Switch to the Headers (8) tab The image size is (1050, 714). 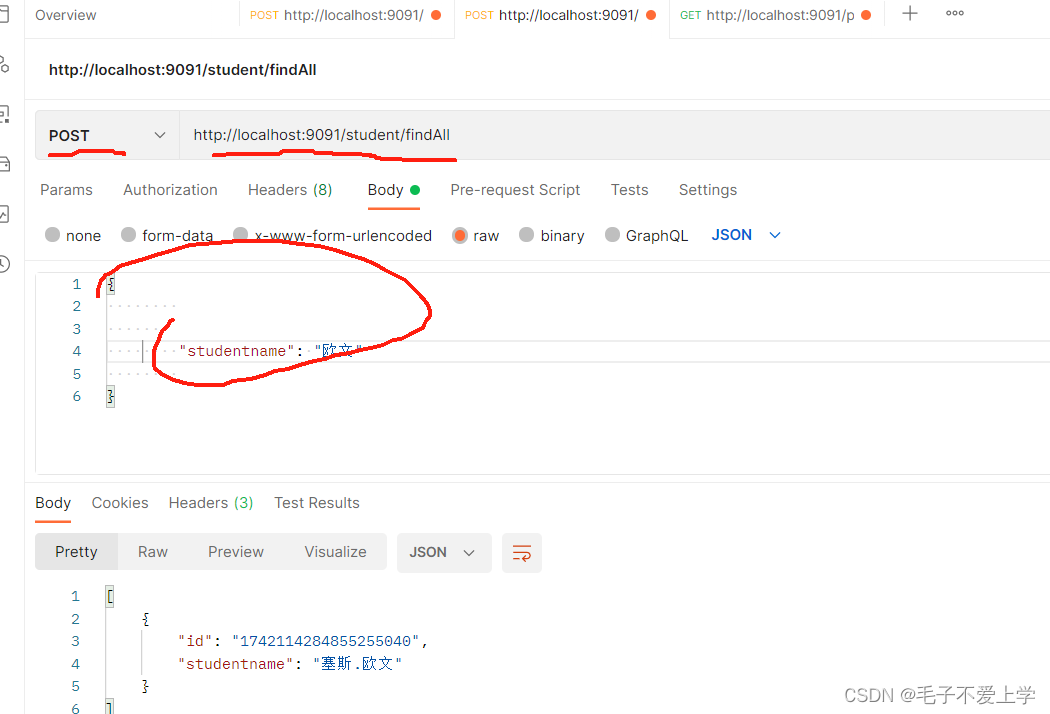pos(289,189)
